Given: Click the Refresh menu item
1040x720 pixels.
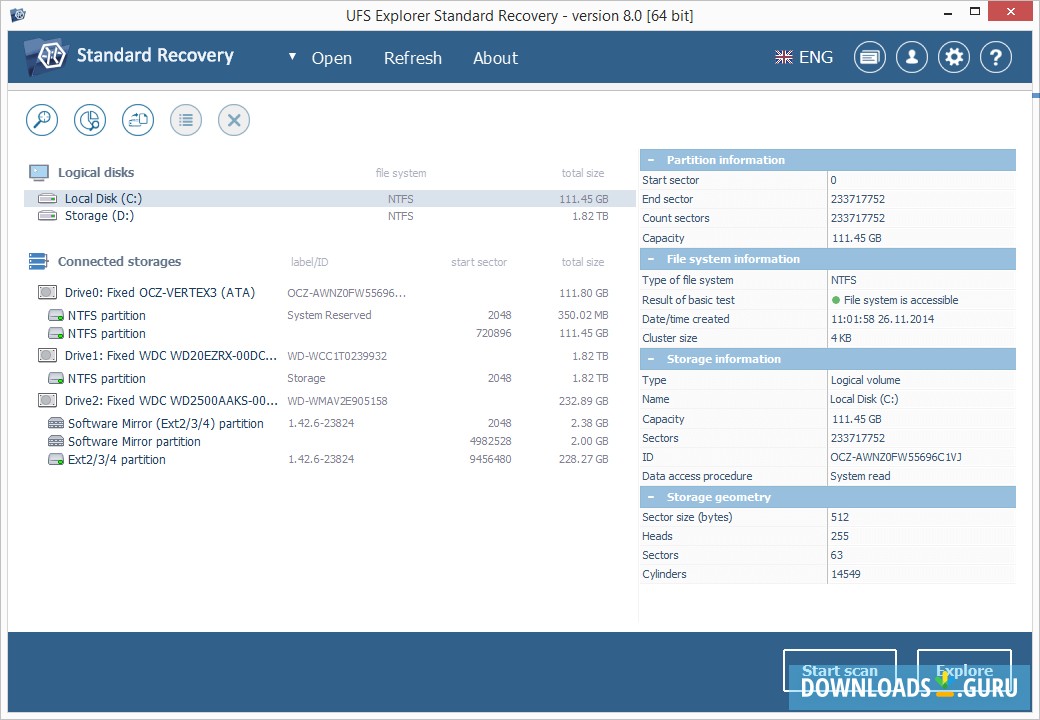Looking at the screenshot, I should (x=413, y=58).
